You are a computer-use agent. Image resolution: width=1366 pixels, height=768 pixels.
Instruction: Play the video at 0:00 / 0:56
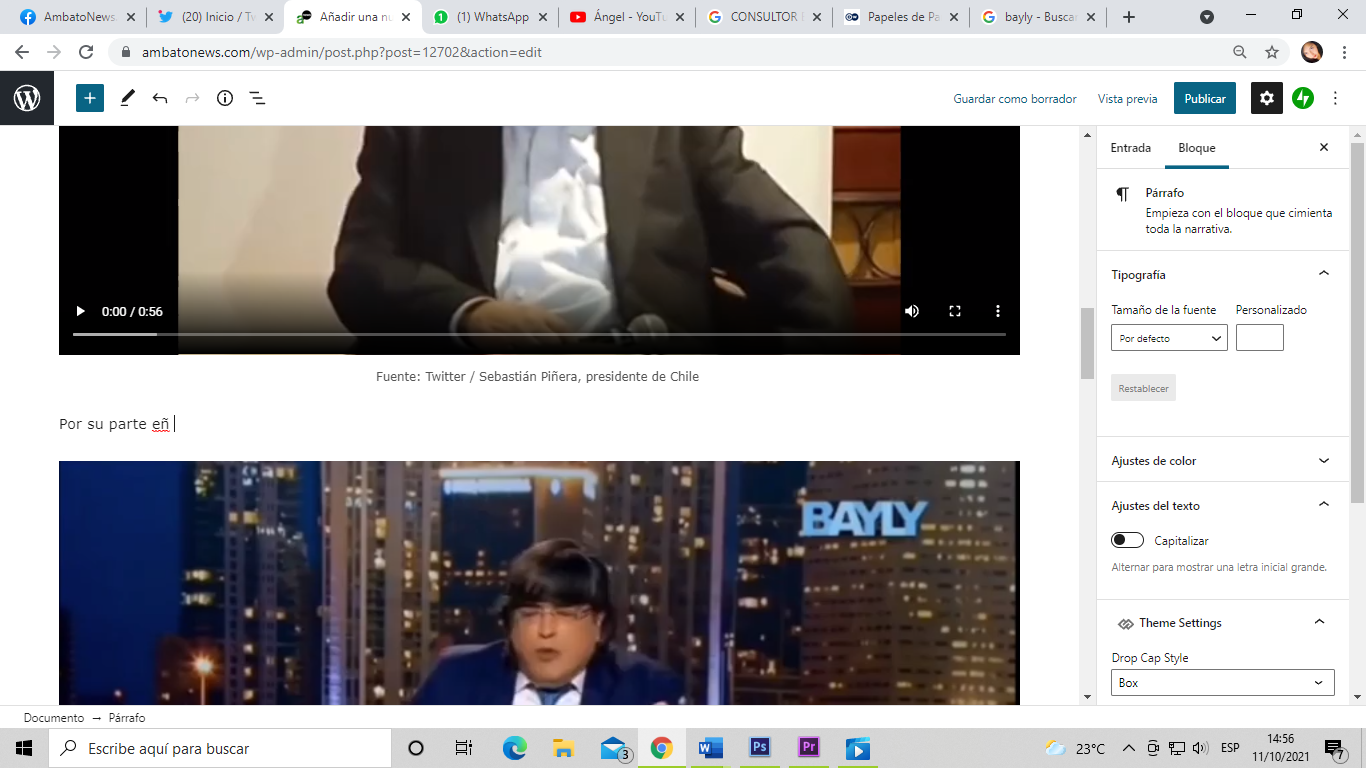coord(81,311)
